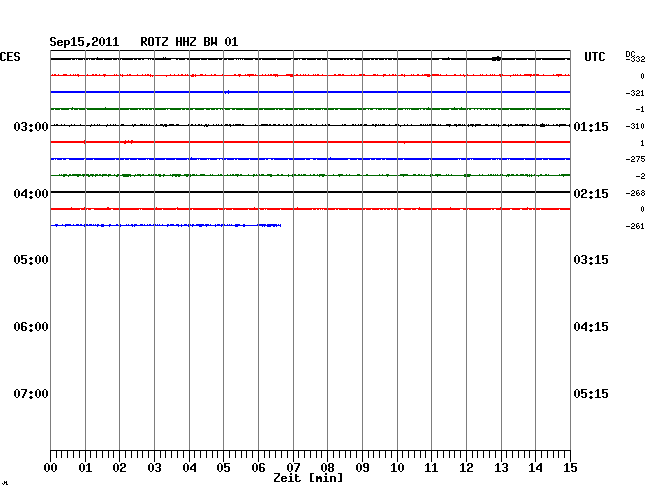The height and width of the screenshot is (494, 650).
Task: Click the '13' minute axis label
Action: point(501,468)
